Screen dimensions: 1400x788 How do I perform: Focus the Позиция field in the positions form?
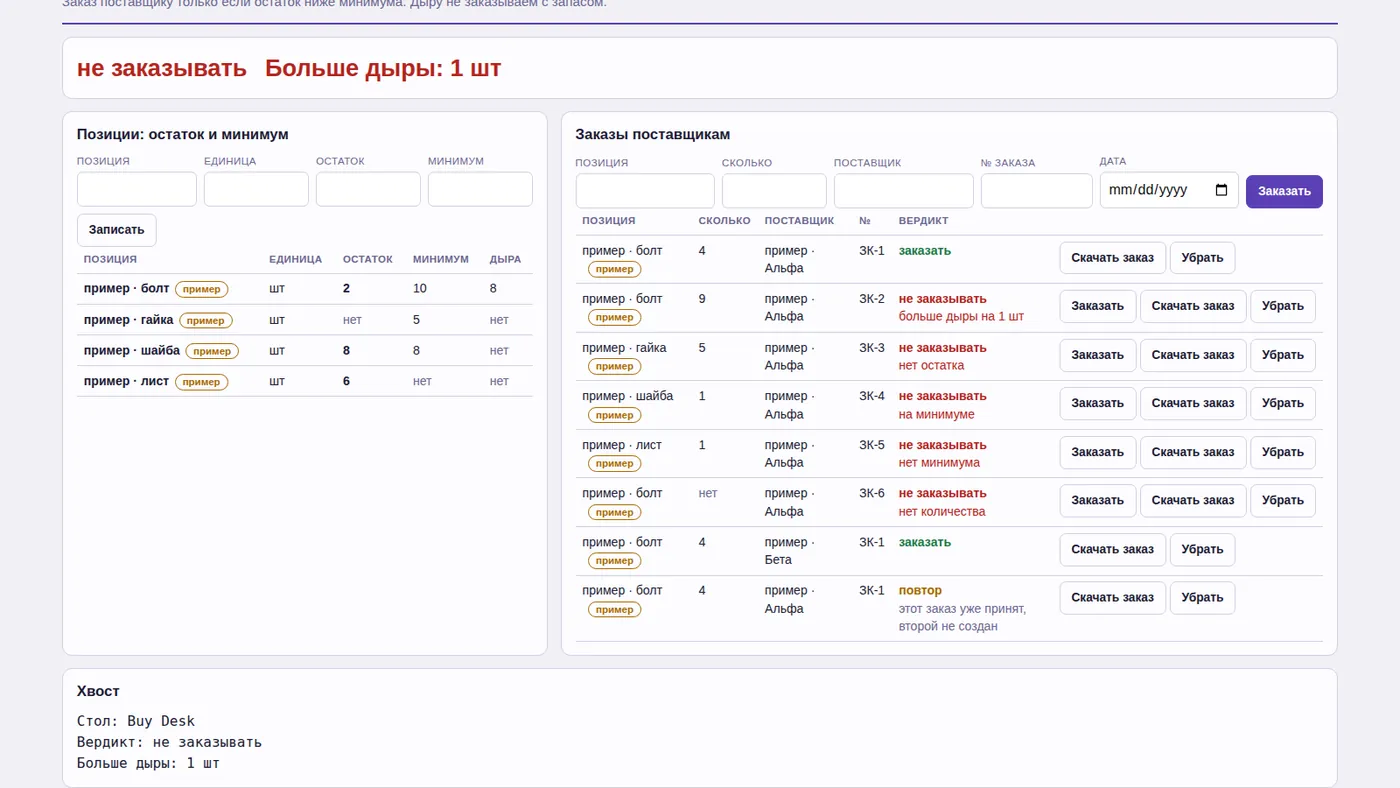(x=137, y=189)
